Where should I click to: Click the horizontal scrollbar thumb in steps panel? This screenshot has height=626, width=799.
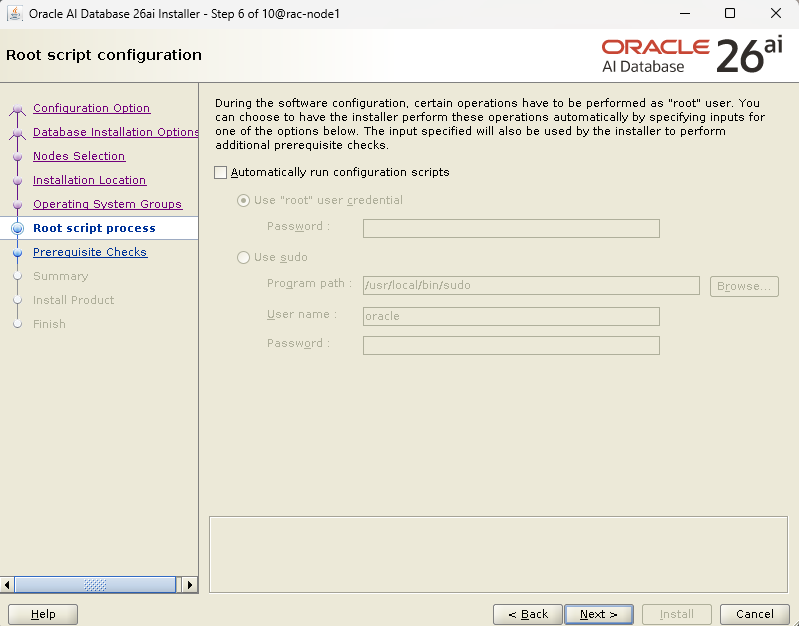click(95, 585)
